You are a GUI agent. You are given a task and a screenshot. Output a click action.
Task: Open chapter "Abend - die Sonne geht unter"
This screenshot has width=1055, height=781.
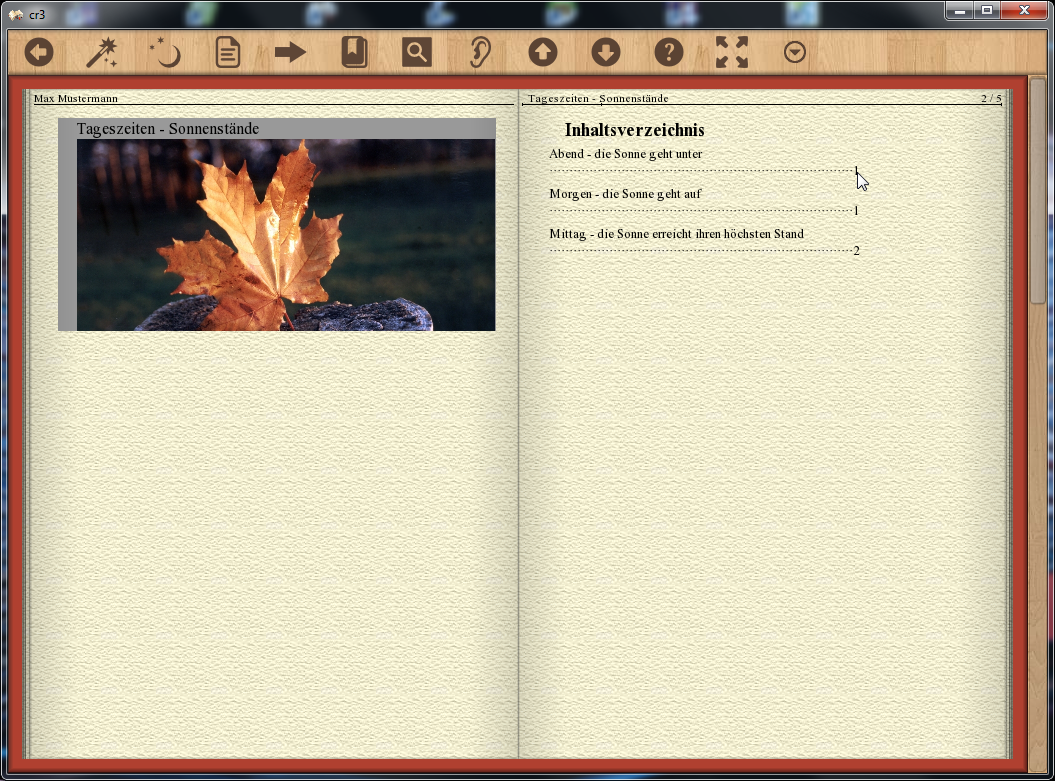coord(626,154)
